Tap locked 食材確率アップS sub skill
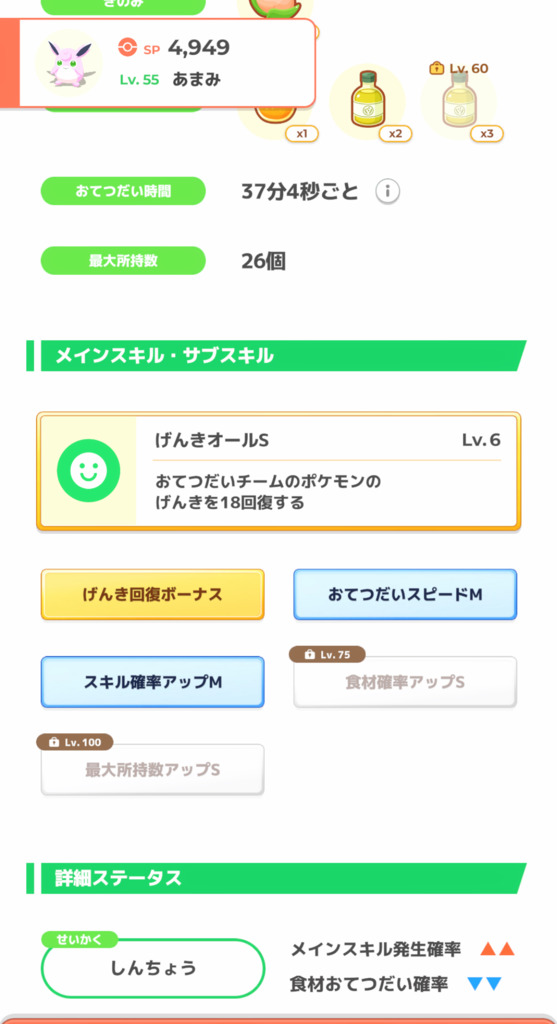This screenshot has width=557, height=1024. (x=405, y=682)
